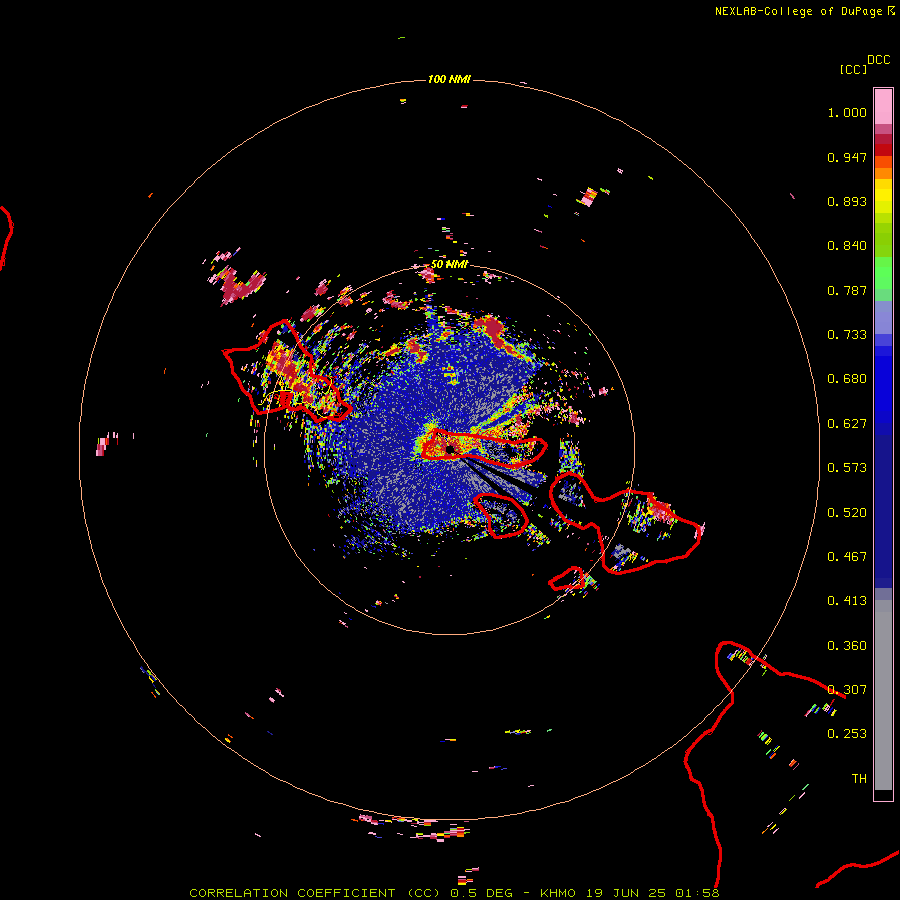Image resolution: width=900 pixels, height=900 pixels.
Task: Click the 0.947 color scale value
Action: point(847,157)
